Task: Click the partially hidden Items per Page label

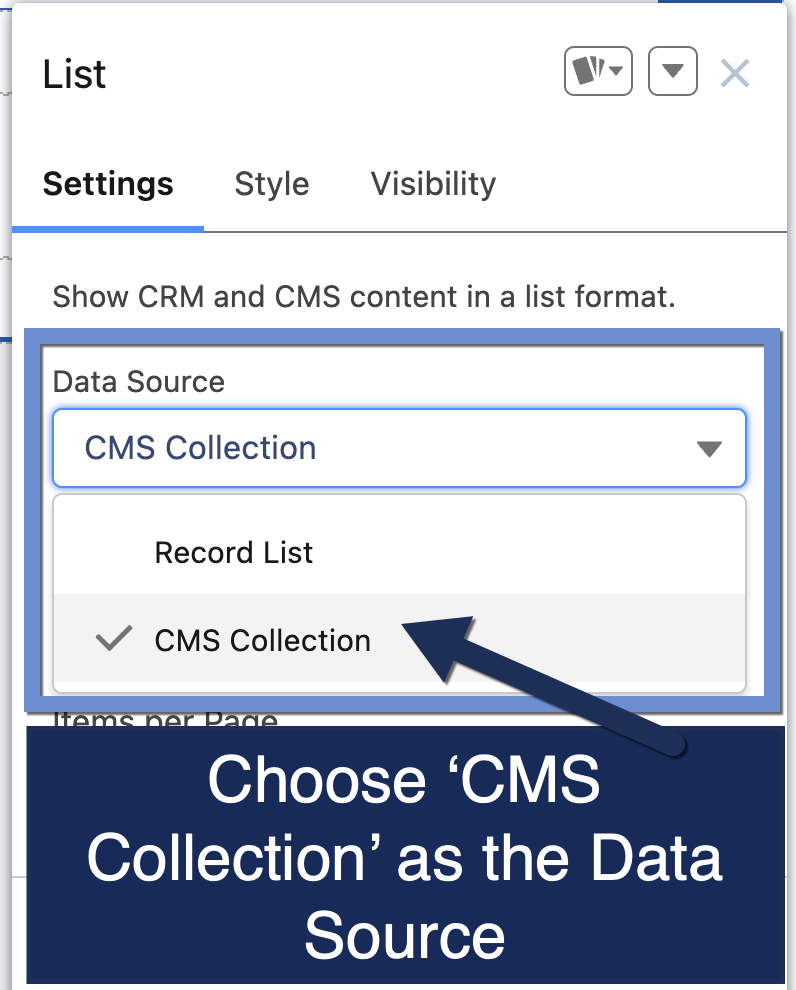Action: [165, 718]
